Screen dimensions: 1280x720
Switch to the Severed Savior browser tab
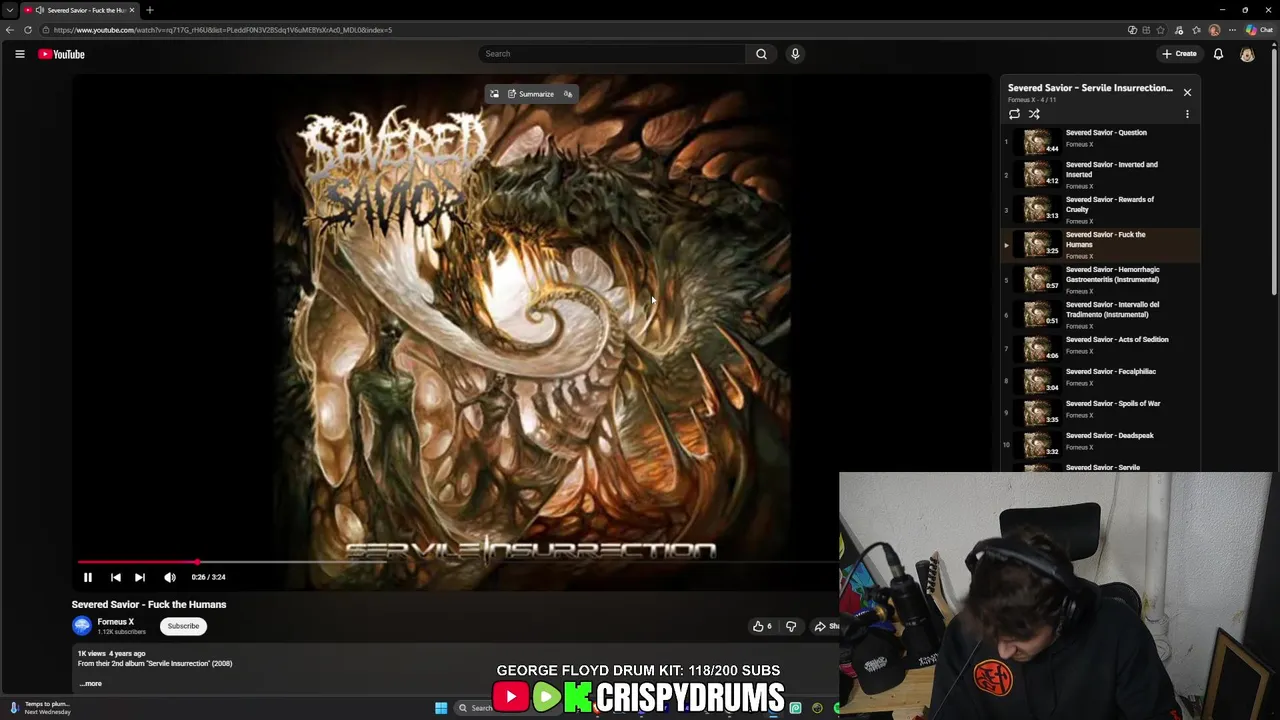coord(80,10)
